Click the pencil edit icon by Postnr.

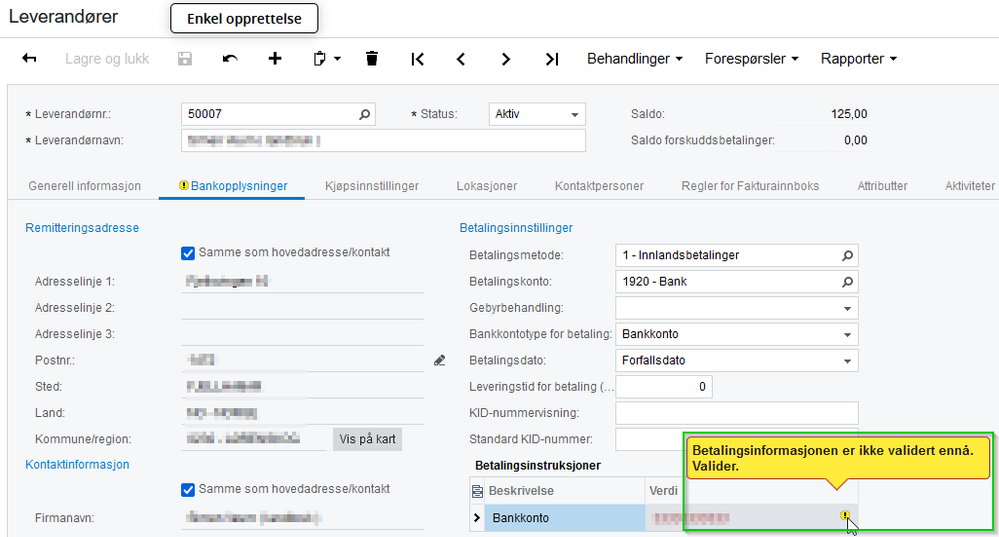coord(440,361)
